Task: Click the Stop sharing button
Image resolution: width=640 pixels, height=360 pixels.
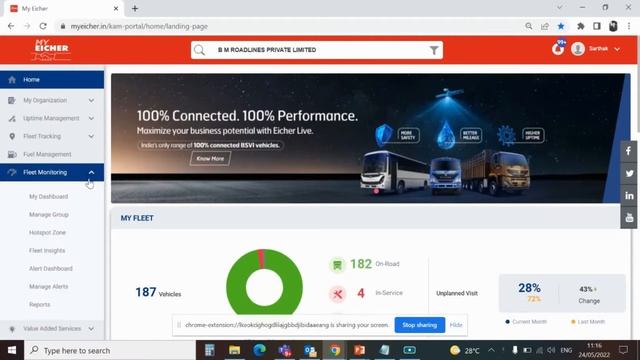Action: click(x=420, y=325)
